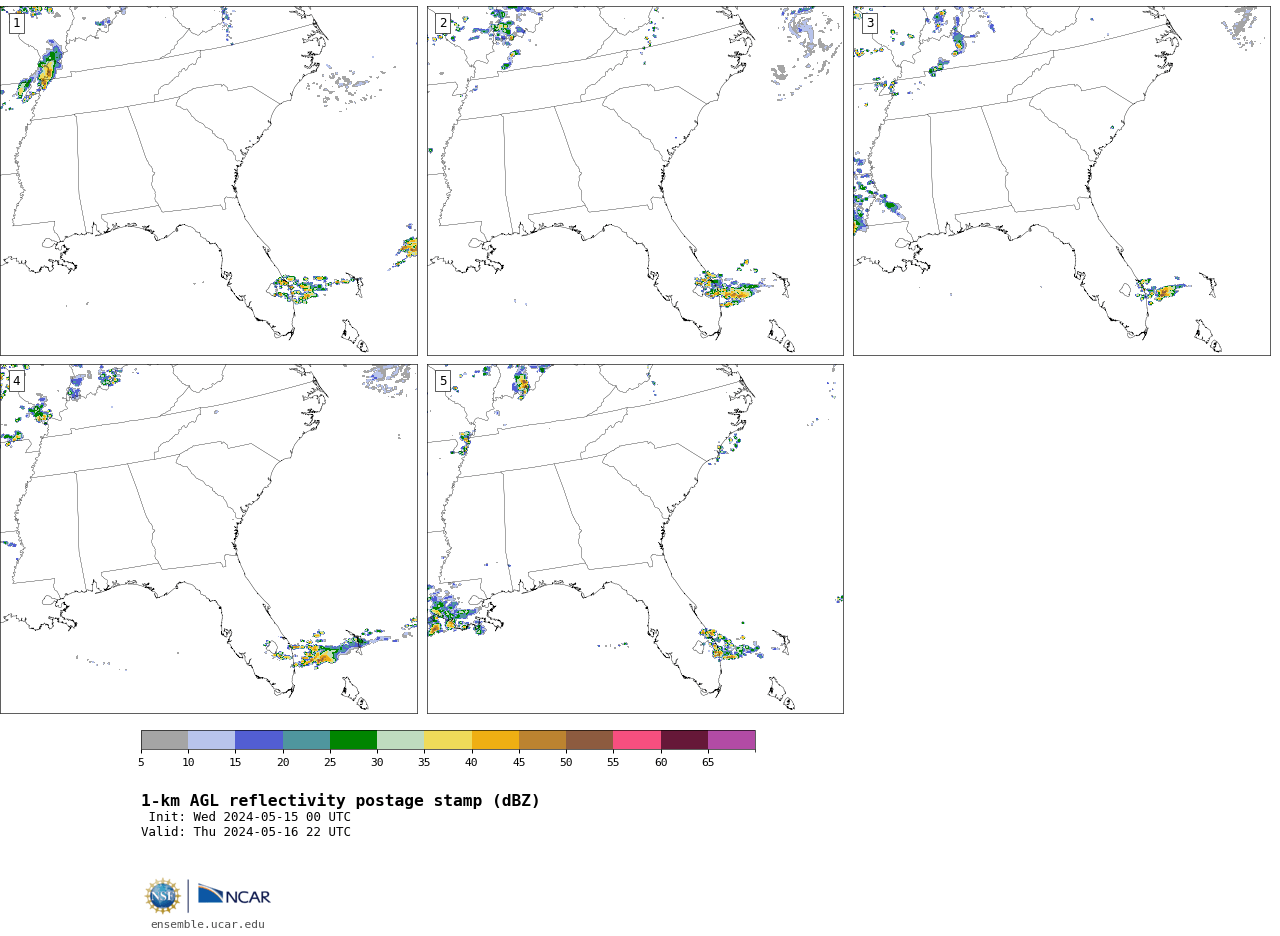
Task: Click the 1-km AGL reflectivity postage stamp title
Action: 340,801
